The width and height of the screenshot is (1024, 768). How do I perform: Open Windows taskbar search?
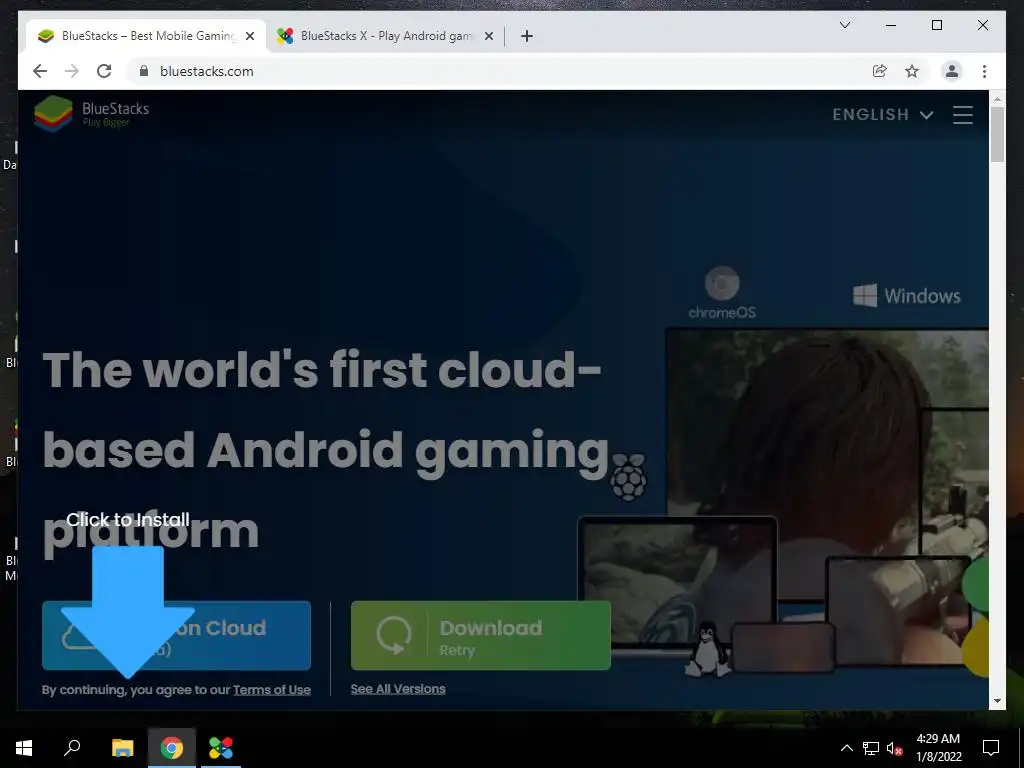click(72, 748)
